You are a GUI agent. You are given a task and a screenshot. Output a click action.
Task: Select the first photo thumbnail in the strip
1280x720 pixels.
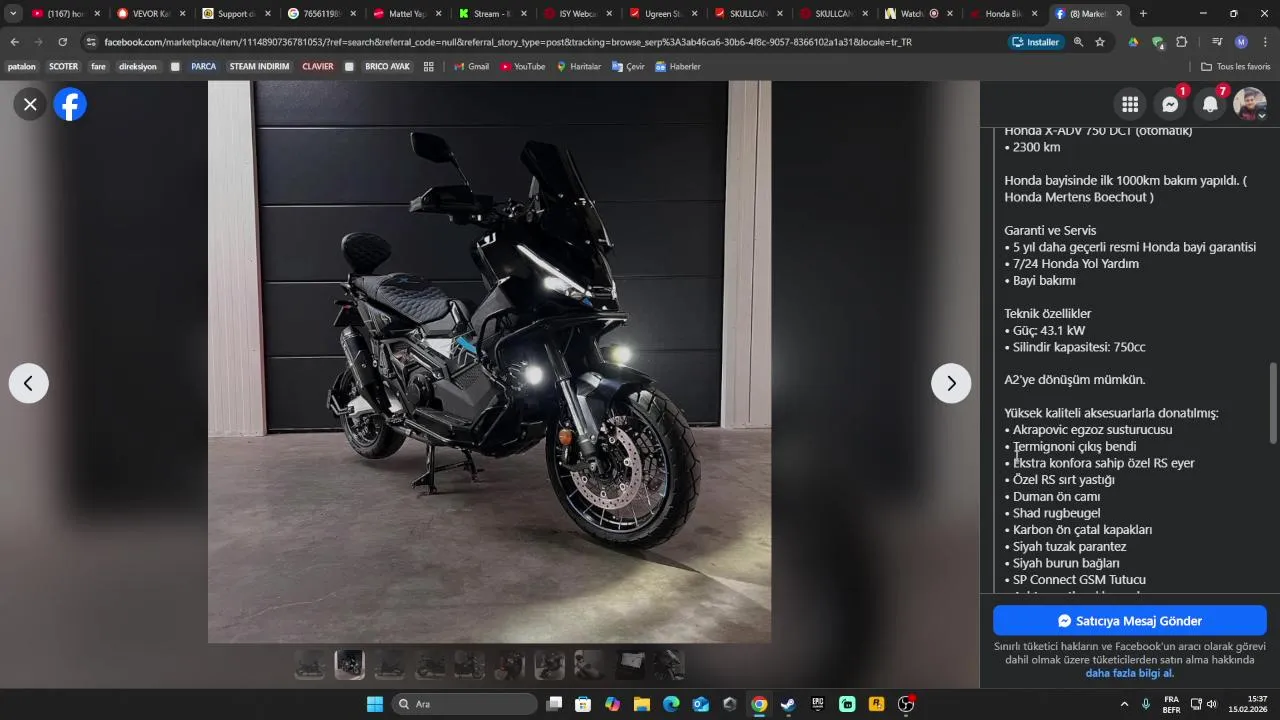tap(310, 665)
